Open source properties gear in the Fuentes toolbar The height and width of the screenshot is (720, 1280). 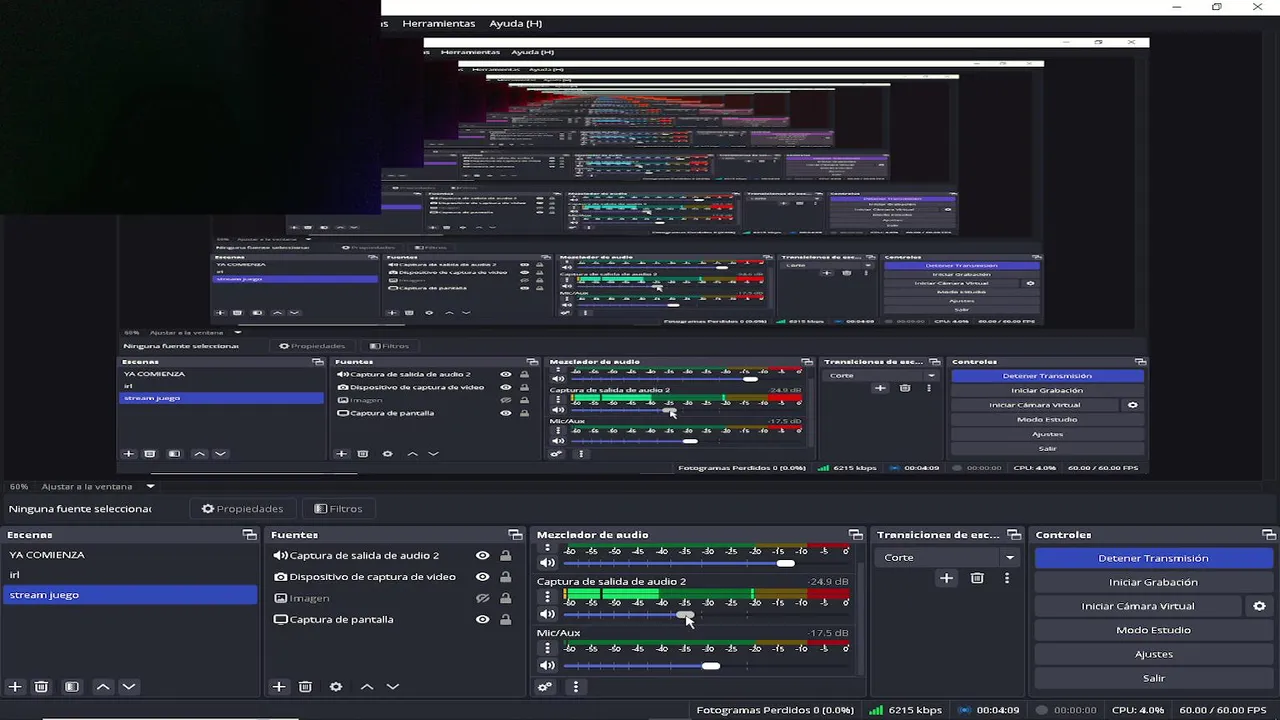tap(336, 687)
